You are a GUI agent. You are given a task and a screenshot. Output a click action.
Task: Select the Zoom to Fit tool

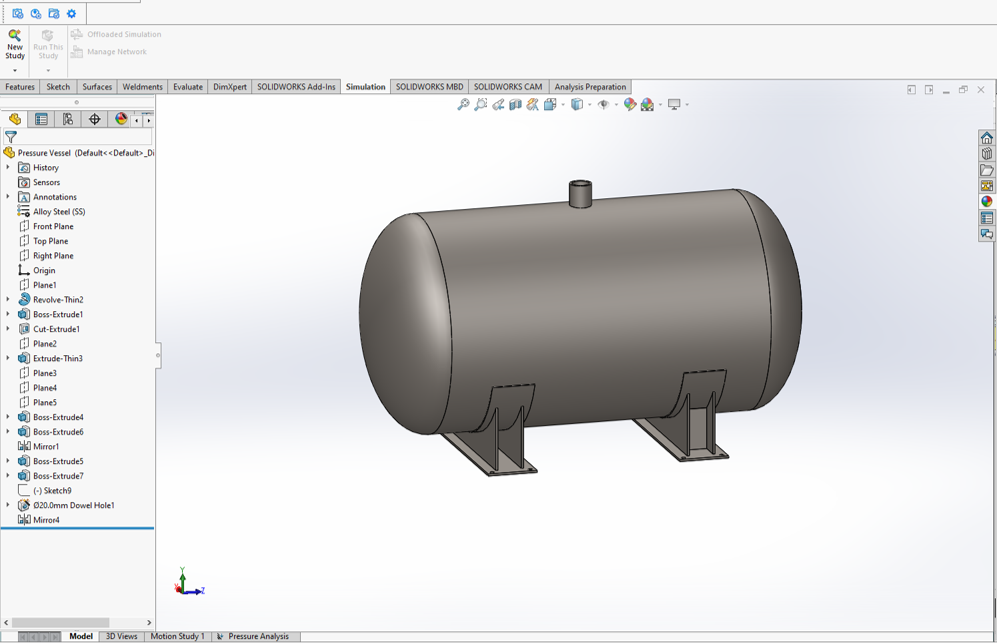[462, 105]
